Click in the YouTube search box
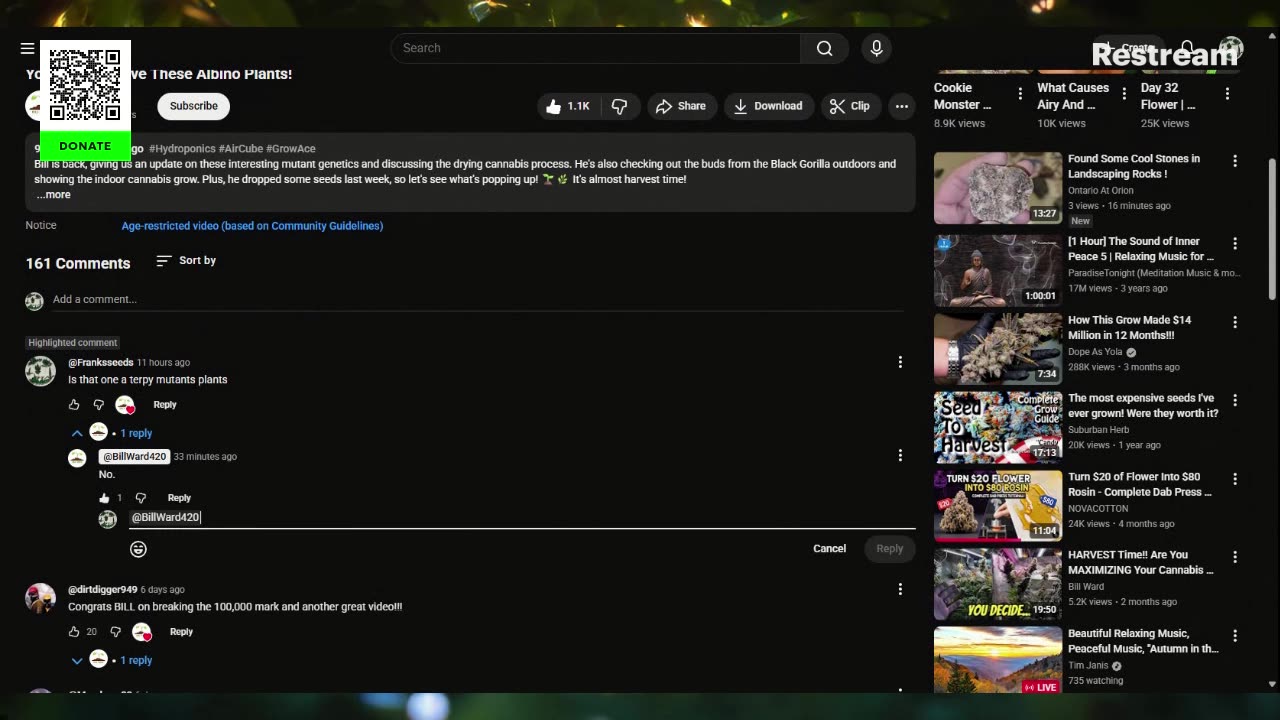The height and width of the screenshot is (720, 1280). click(x=595, y=48)
